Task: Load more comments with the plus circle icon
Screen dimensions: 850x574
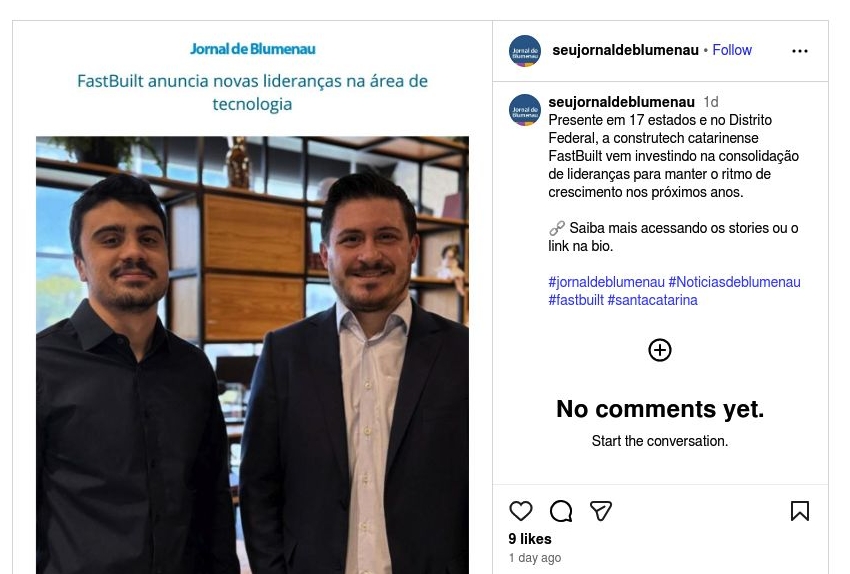Action: pos(660,350)
